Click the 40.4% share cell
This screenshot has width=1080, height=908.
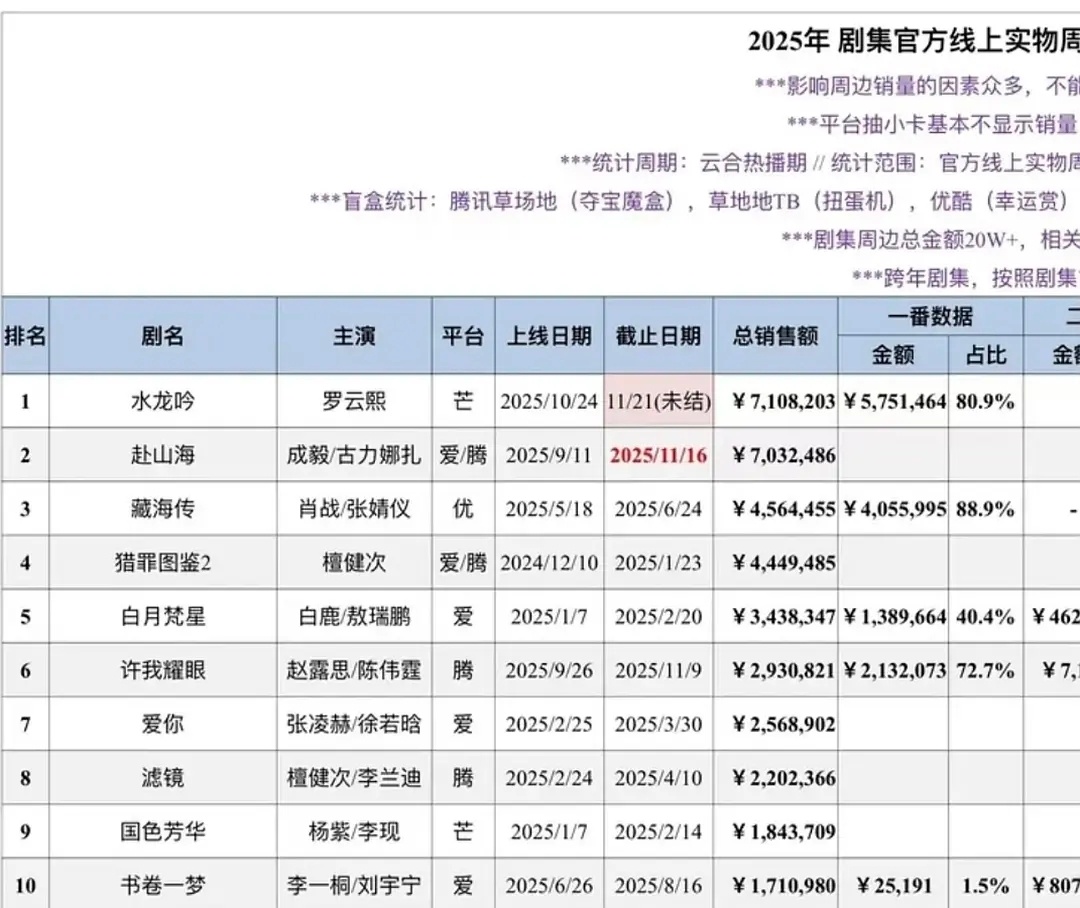[986, 616]
